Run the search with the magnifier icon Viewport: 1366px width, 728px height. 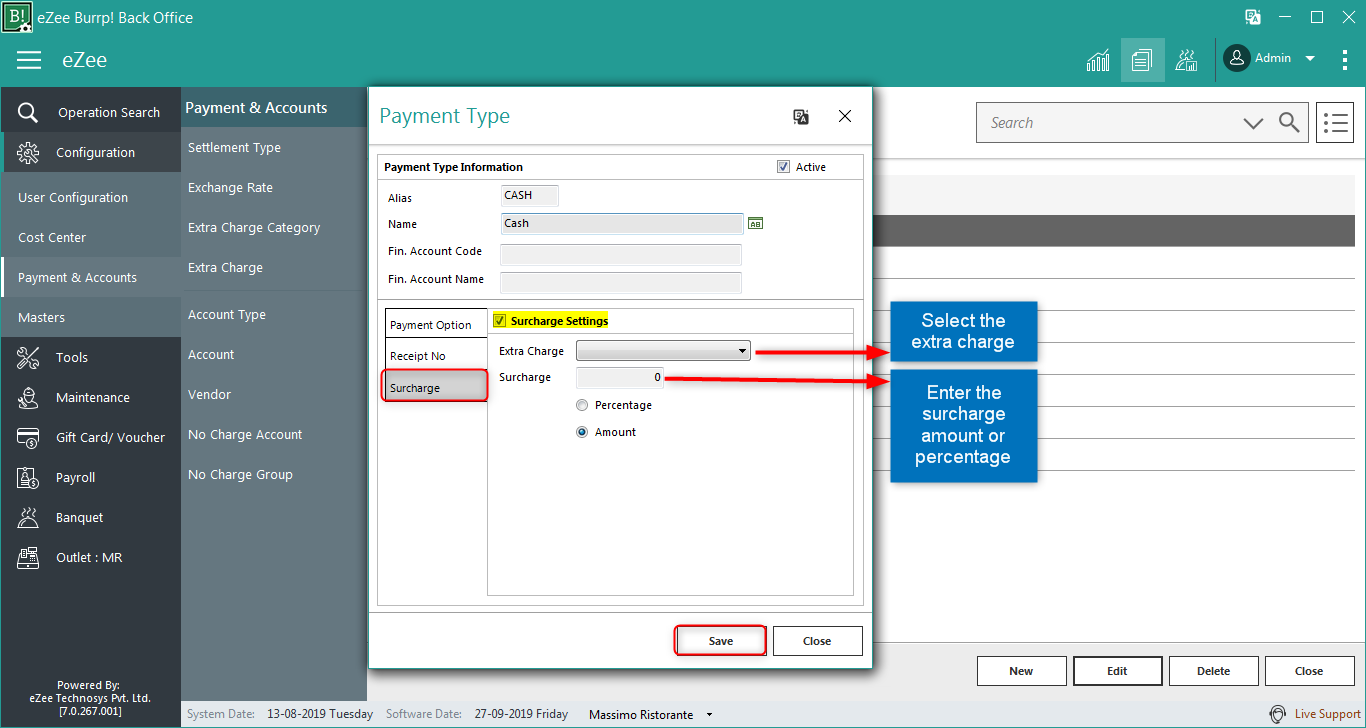click(x=1290, y=123)
